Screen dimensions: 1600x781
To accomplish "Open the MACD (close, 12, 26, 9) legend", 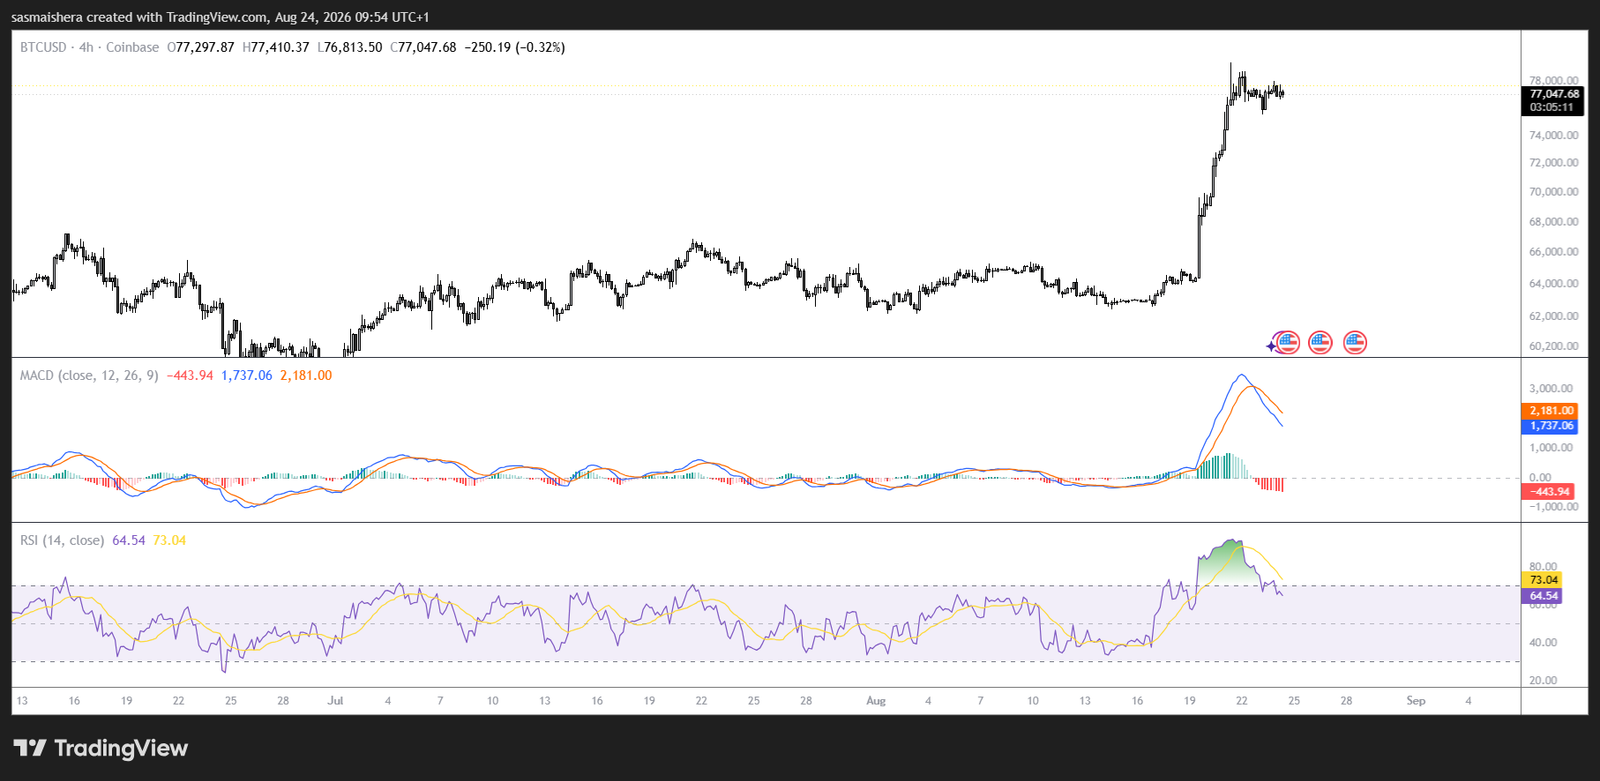I will tap(89, 375).
